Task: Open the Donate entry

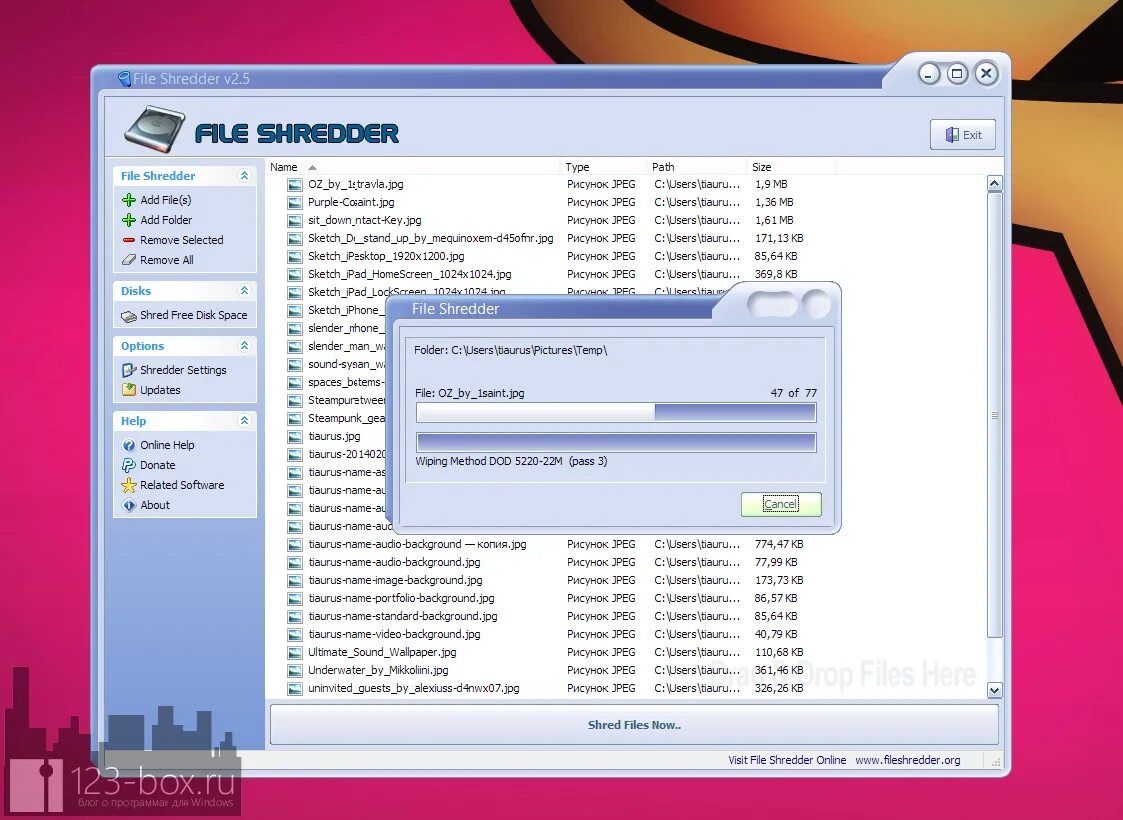Action: tap(158, 465)
